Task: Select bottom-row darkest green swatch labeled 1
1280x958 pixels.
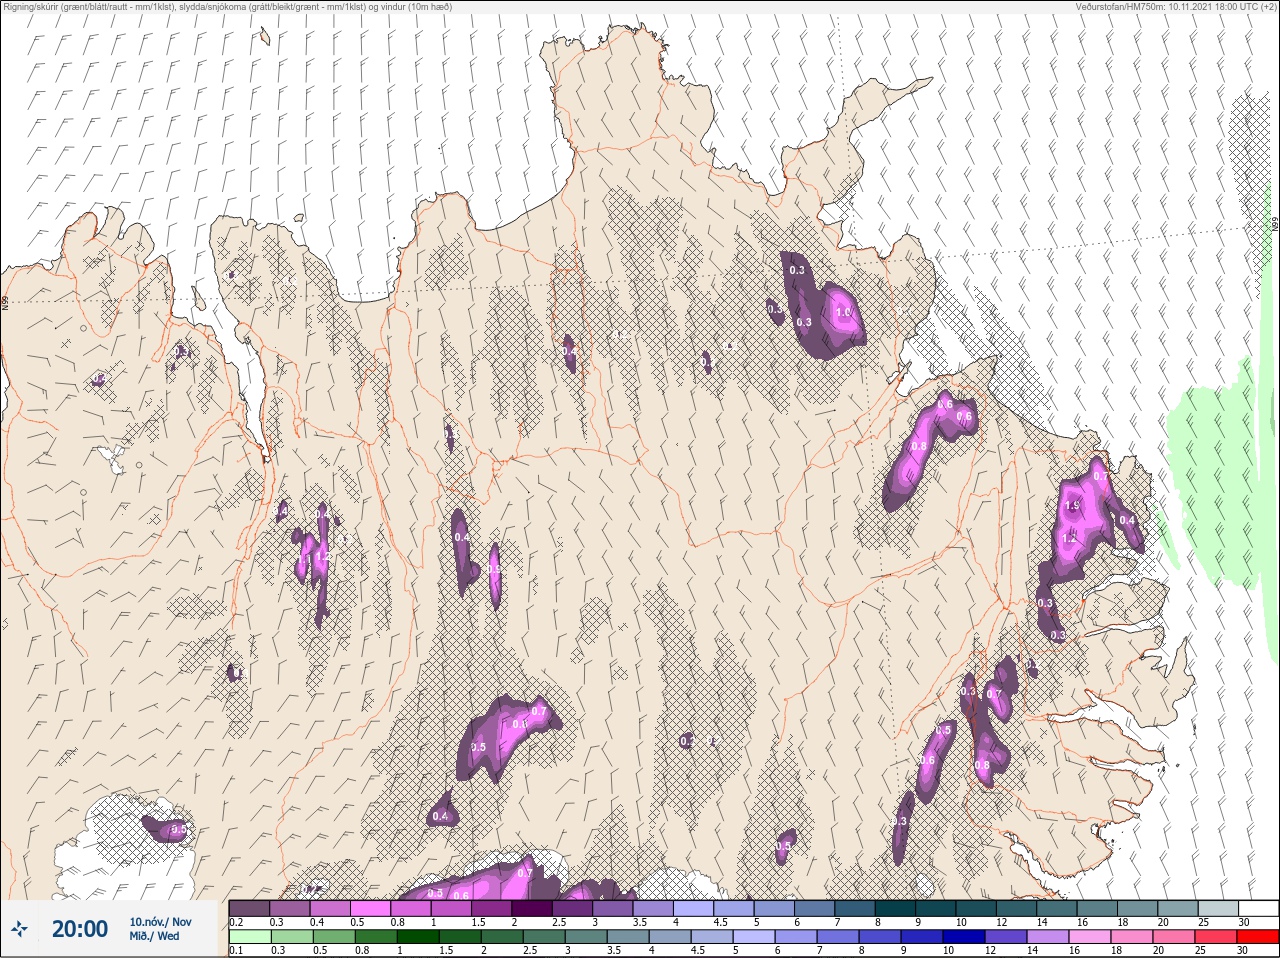Action: point(418,938)
